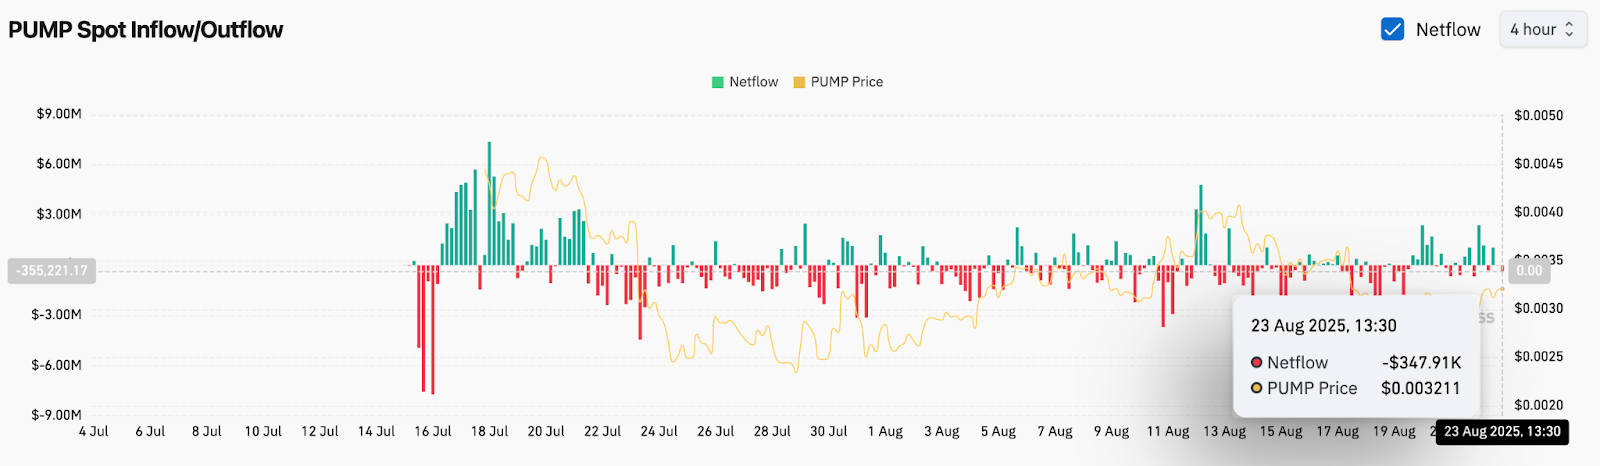Click the 0.00 zero-line axis badge

(1529, 270)
